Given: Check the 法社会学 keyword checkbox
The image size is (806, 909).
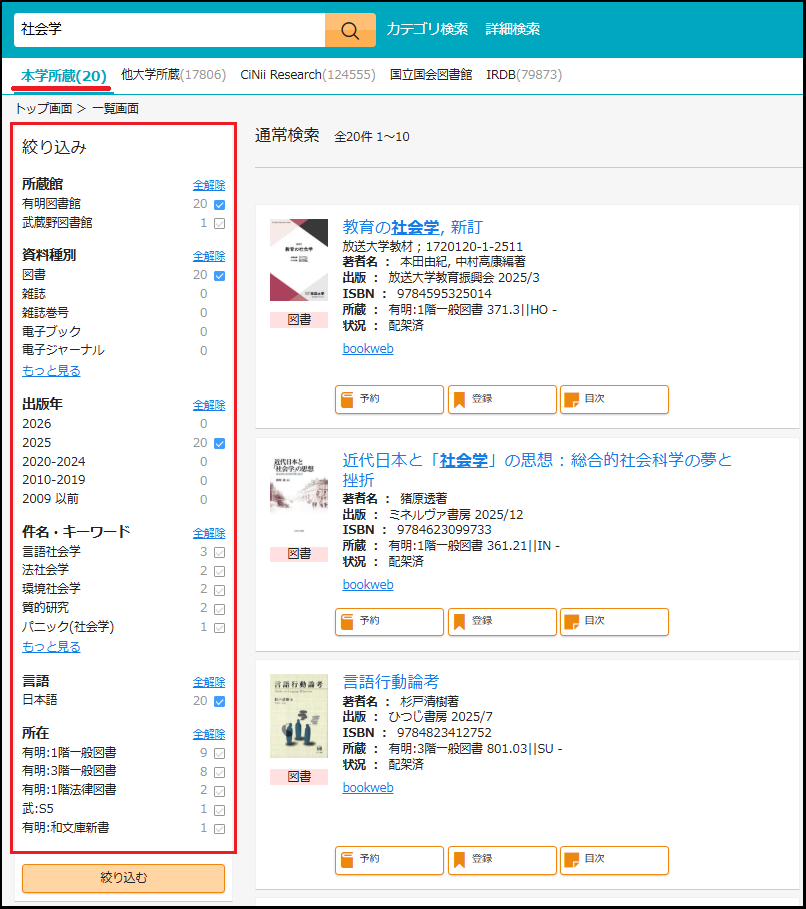Looking at the screenshot, I should coord(219,572).
